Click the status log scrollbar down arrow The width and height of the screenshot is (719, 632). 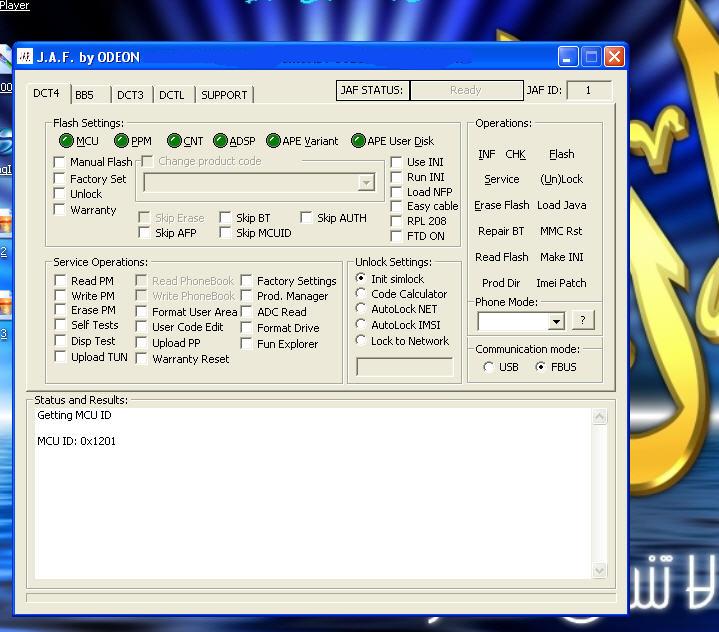pyautogui.click(x=599, y=571)
